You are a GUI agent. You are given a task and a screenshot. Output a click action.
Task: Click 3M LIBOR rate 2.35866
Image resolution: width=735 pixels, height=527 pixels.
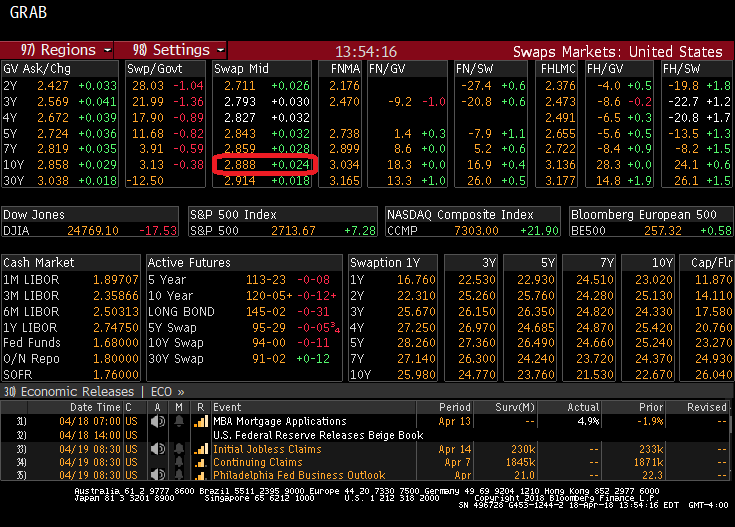[x=116, y=296]
